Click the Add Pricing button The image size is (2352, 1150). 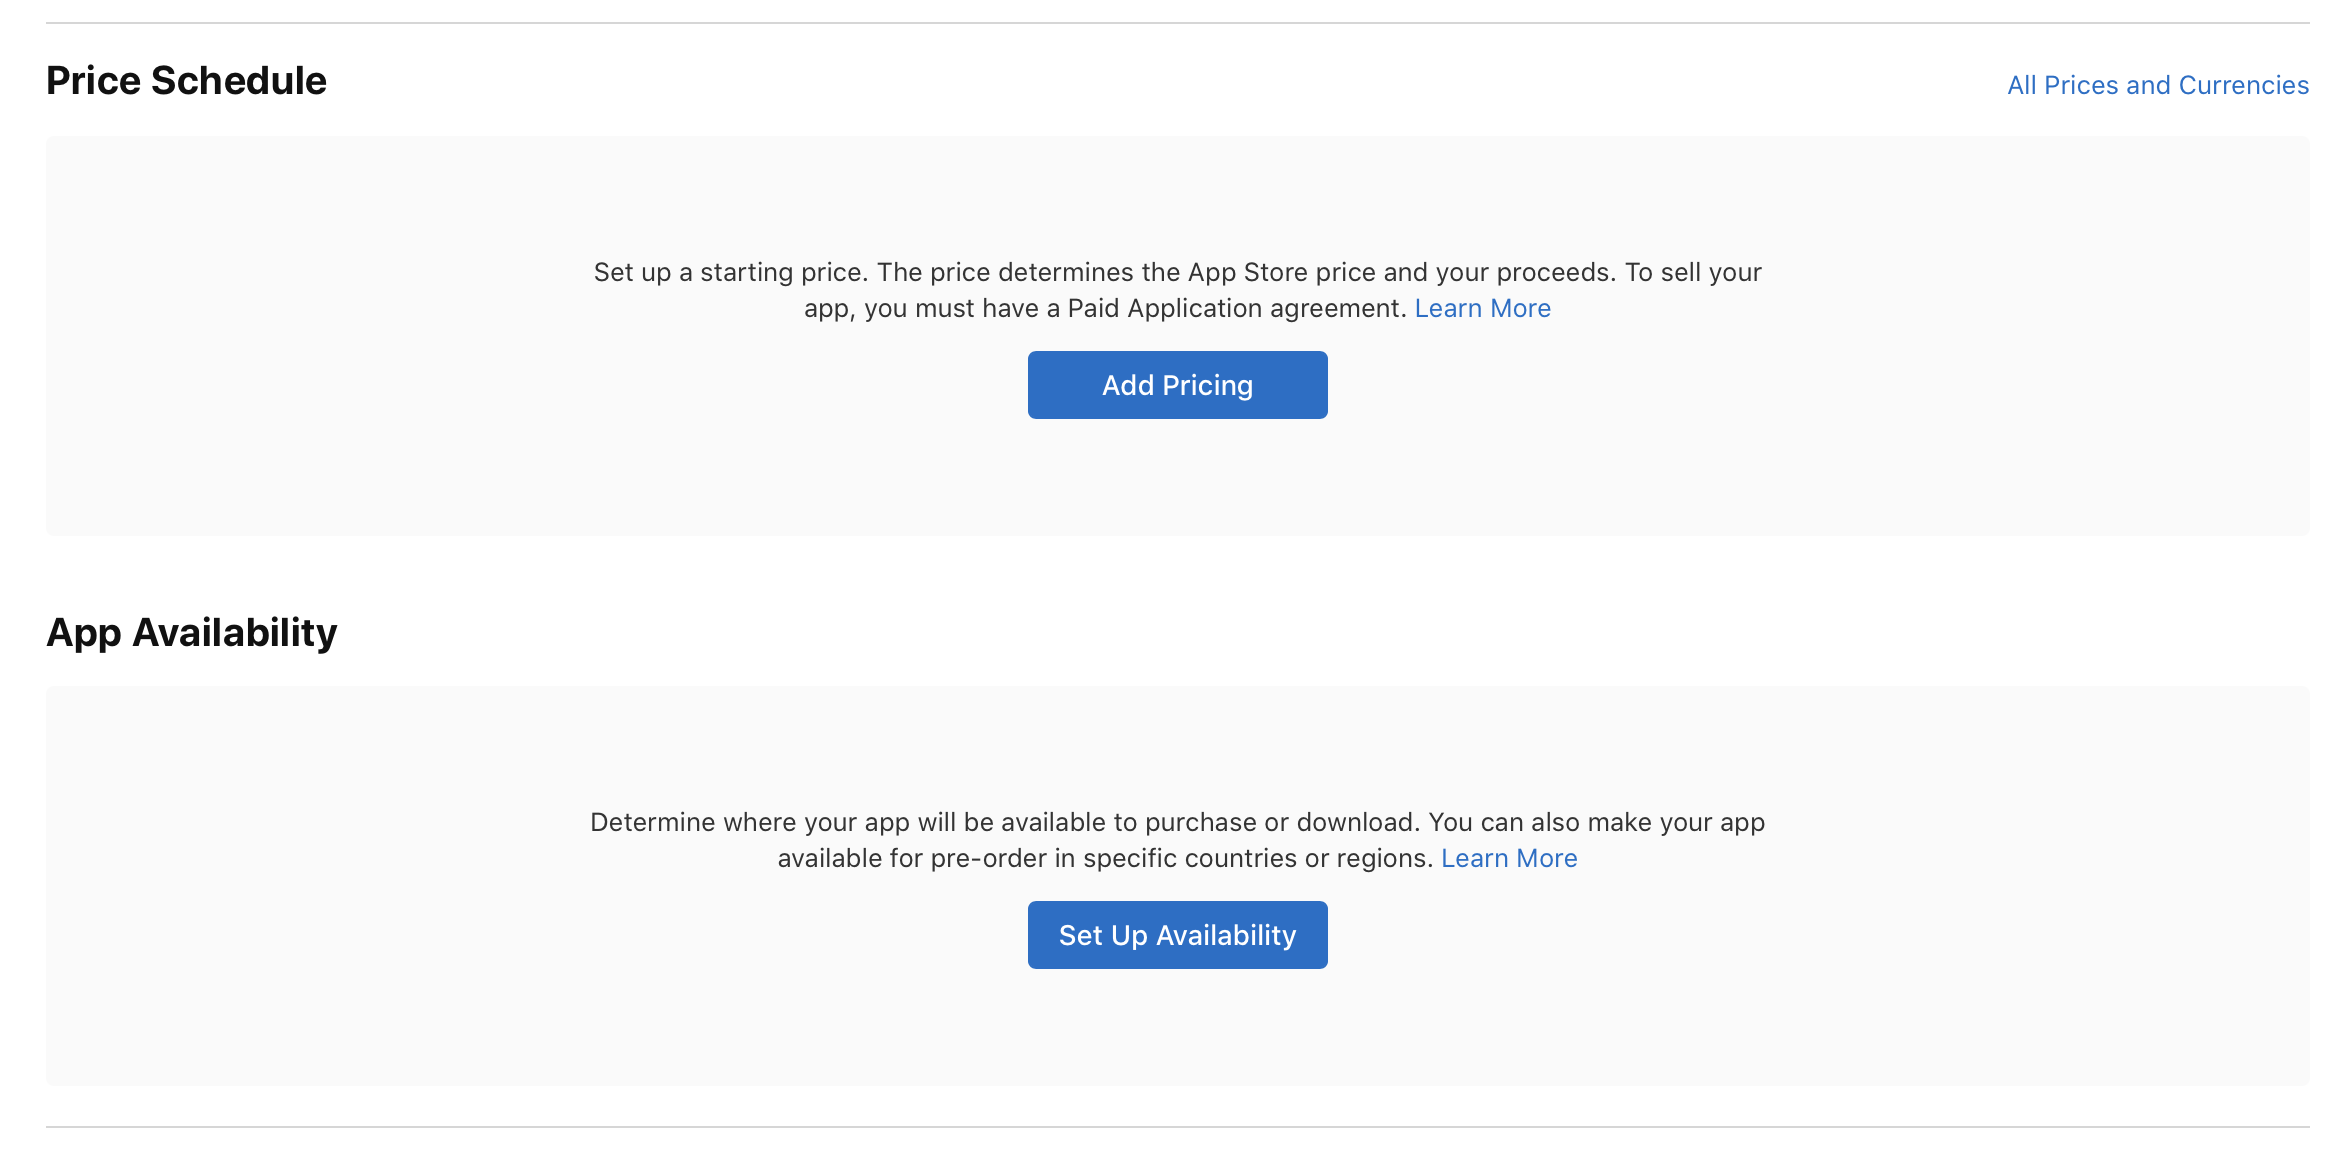click(x=1177, y=385)
